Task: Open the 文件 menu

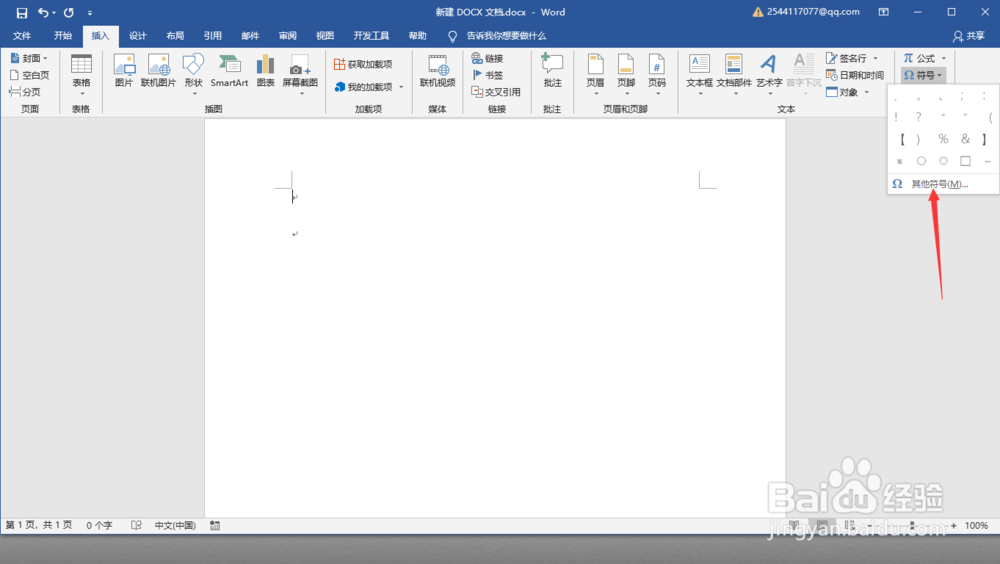Action: [x=22, y=36]
